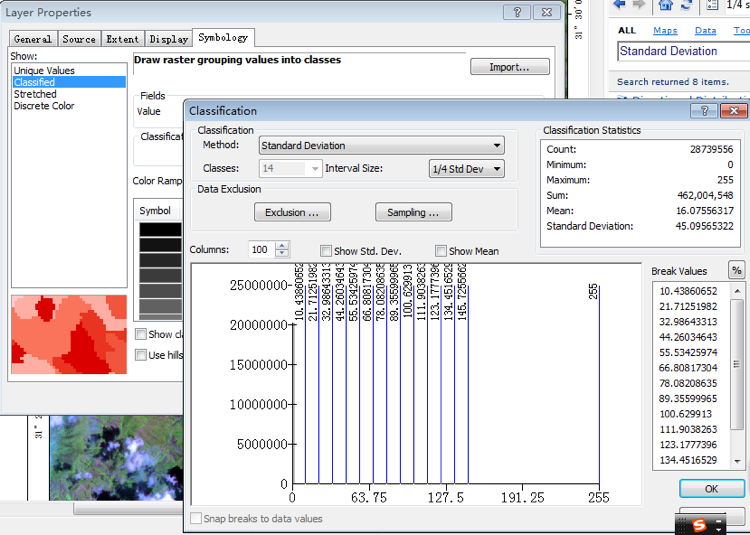Increase Columns value with spinner arrow
Screen dimensions: 750x535
tap(282, 246)
